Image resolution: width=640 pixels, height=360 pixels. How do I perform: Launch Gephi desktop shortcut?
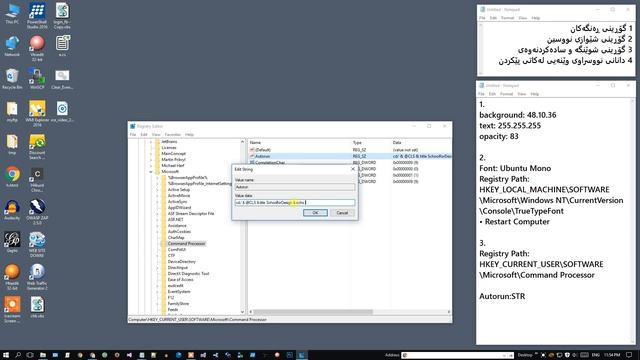tap(12, 242)
